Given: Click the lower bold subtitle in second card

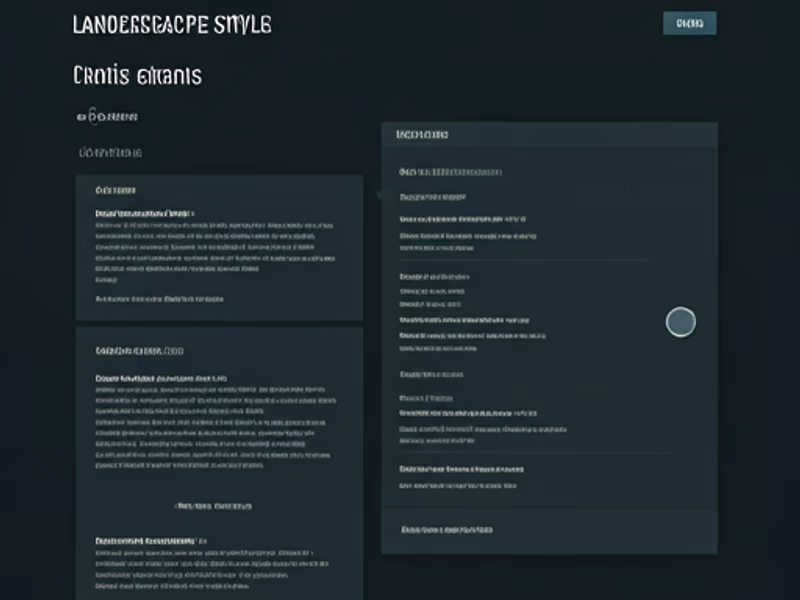Looking at the screenshot, I should click(x=150, y=540).
